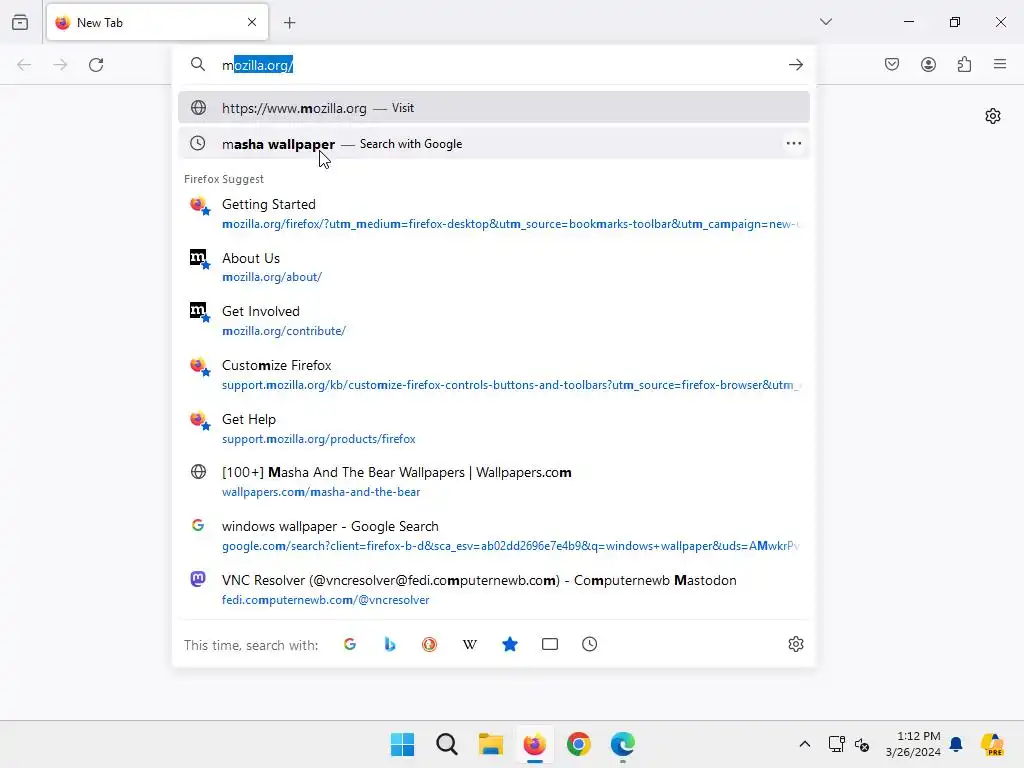1024x768 pixels.
Task: Open the muted volume tray icon
Action: [862, 744]
